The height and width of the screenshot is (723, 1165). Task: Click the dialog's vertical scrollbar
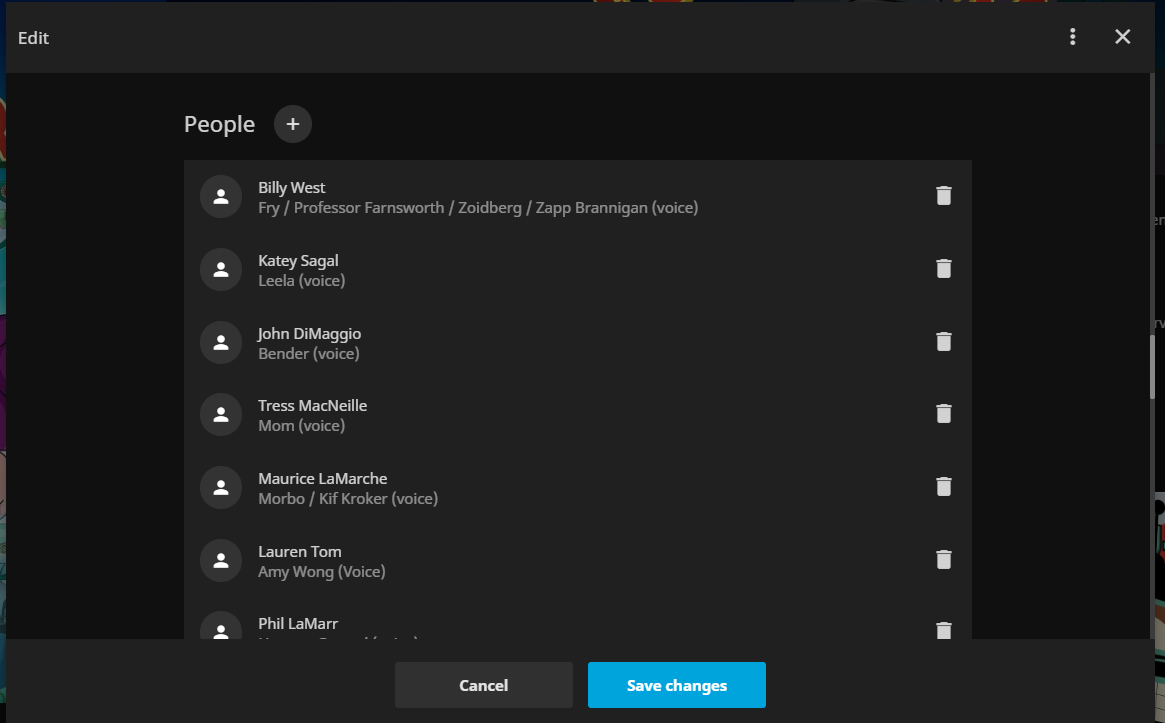[x=1152, y=367]
